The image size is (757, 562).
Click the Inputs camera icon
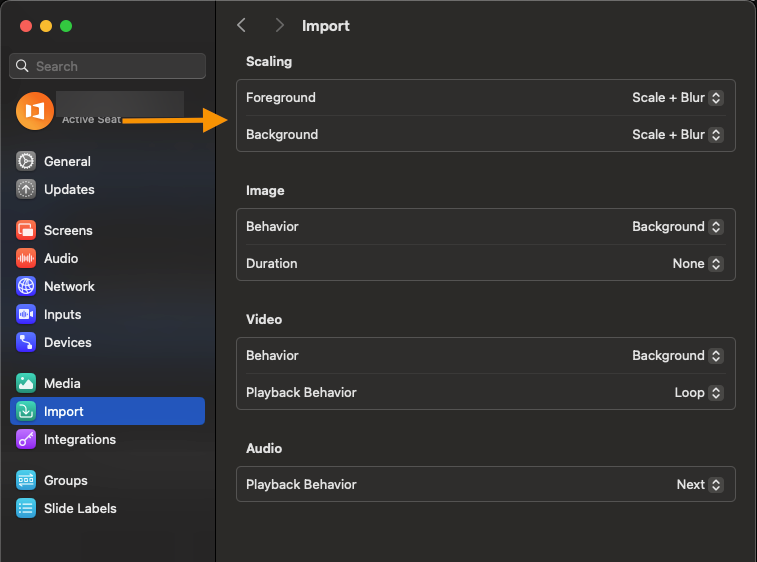(x=26, y=314)
